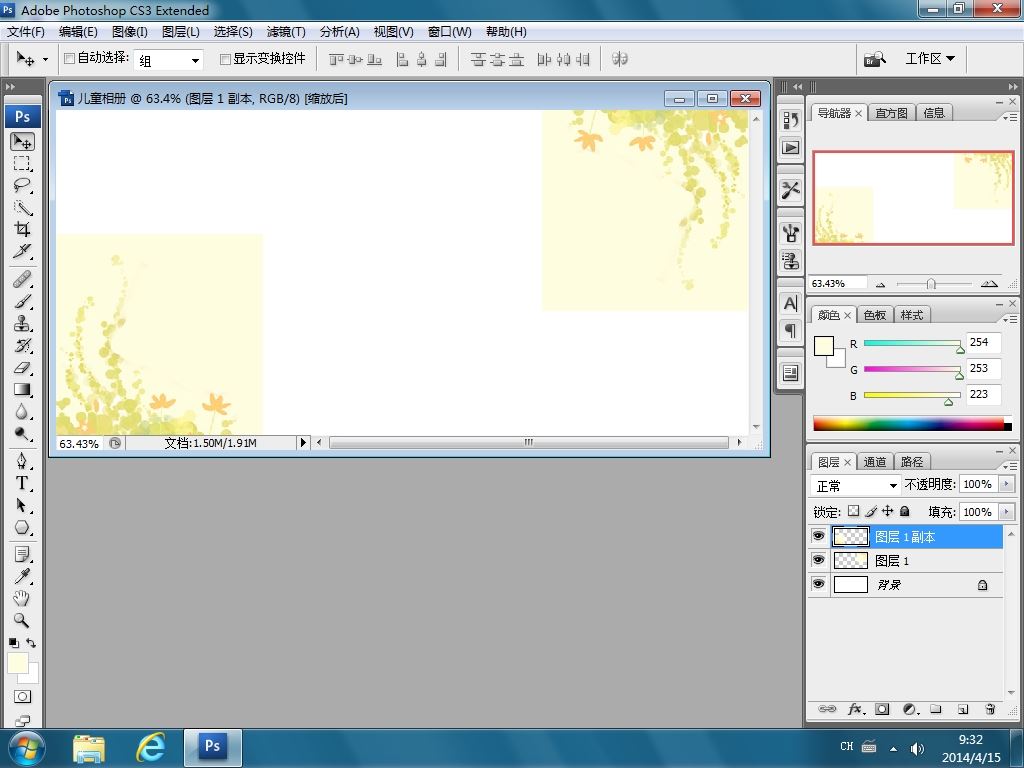Hide the 图层 1 副本 layer
The width and height of the screenshot is (1024, 768).
click(818, 536)
